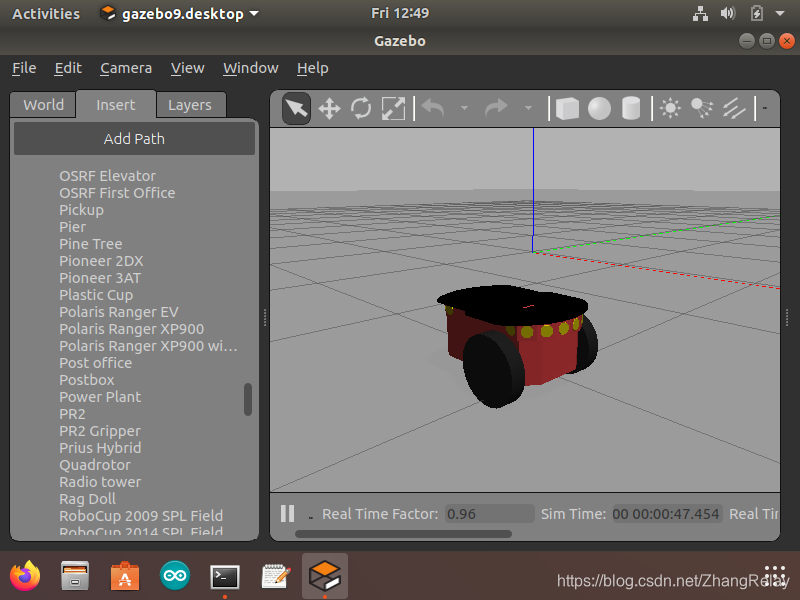Click the Real Time Factor value field

click(x=490, y=514)
